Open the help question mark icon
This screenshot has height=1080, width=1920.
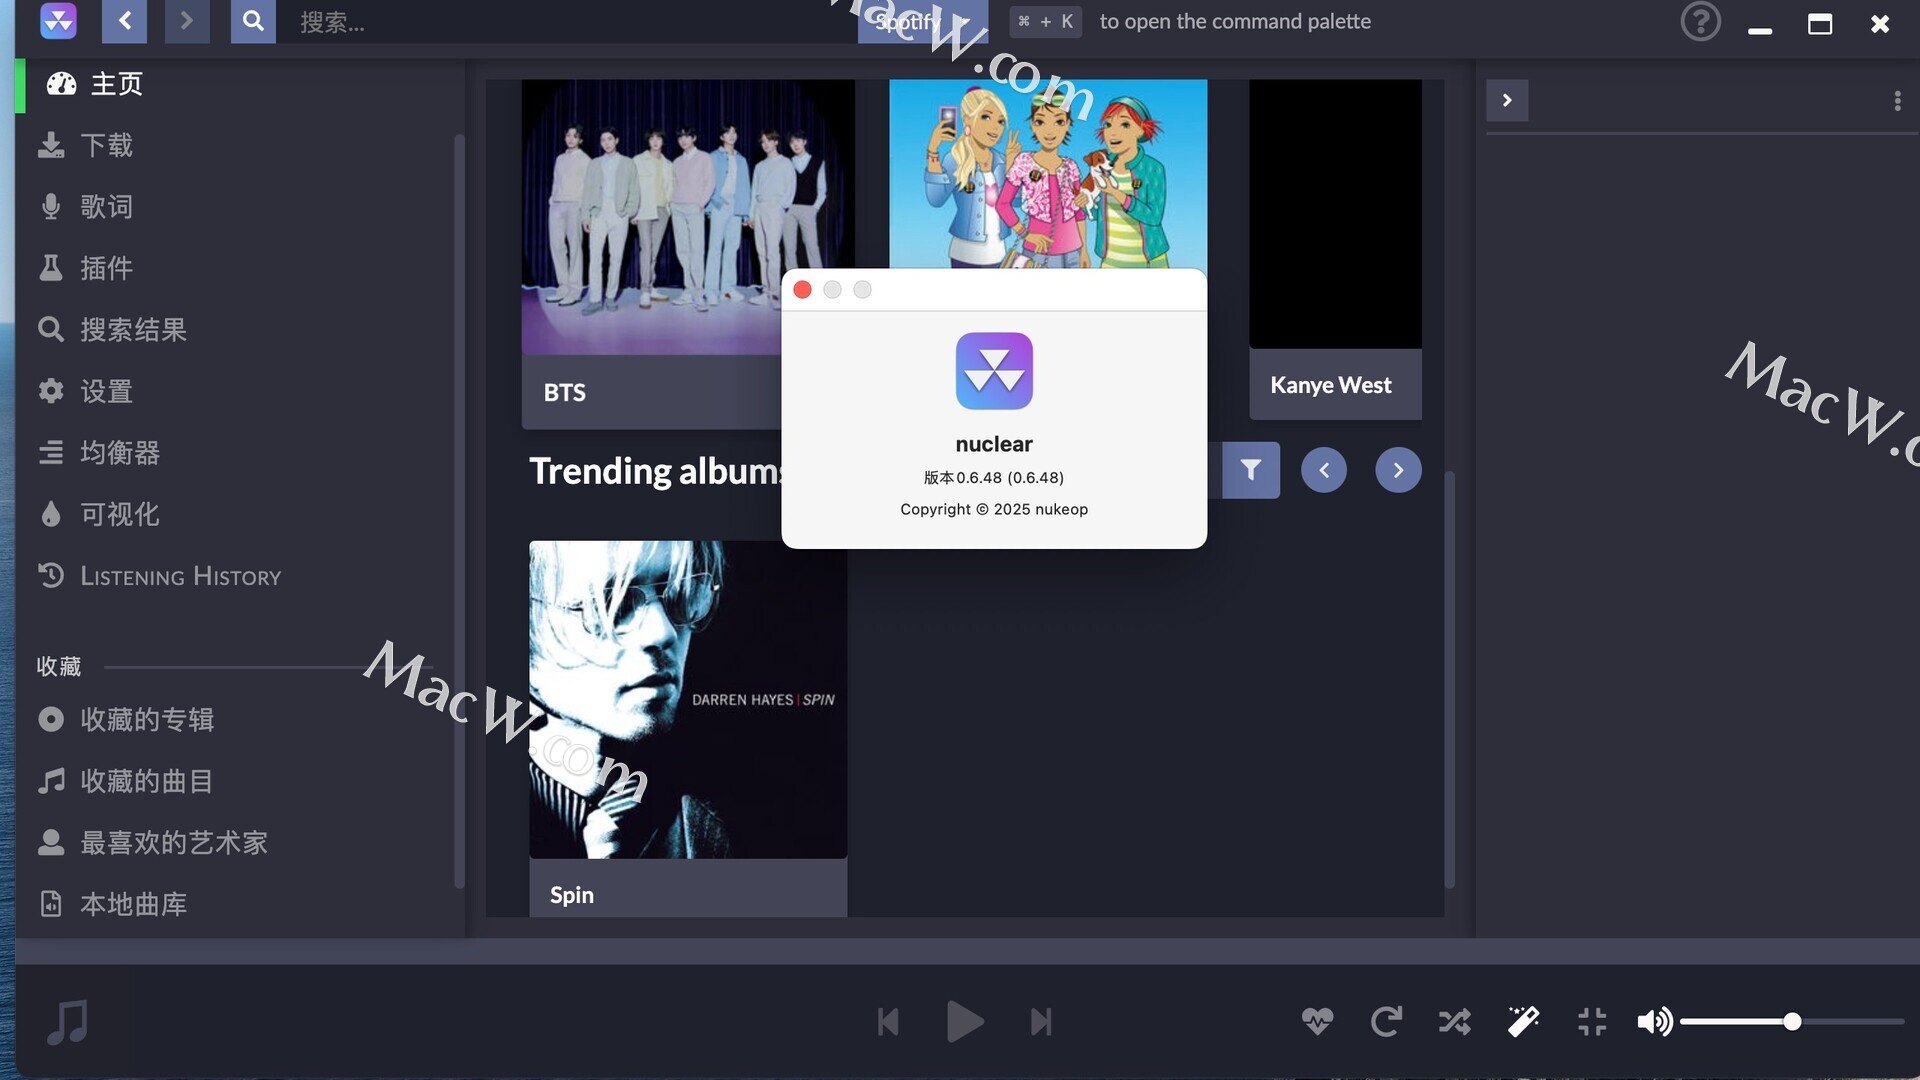tap(1700, 21)
